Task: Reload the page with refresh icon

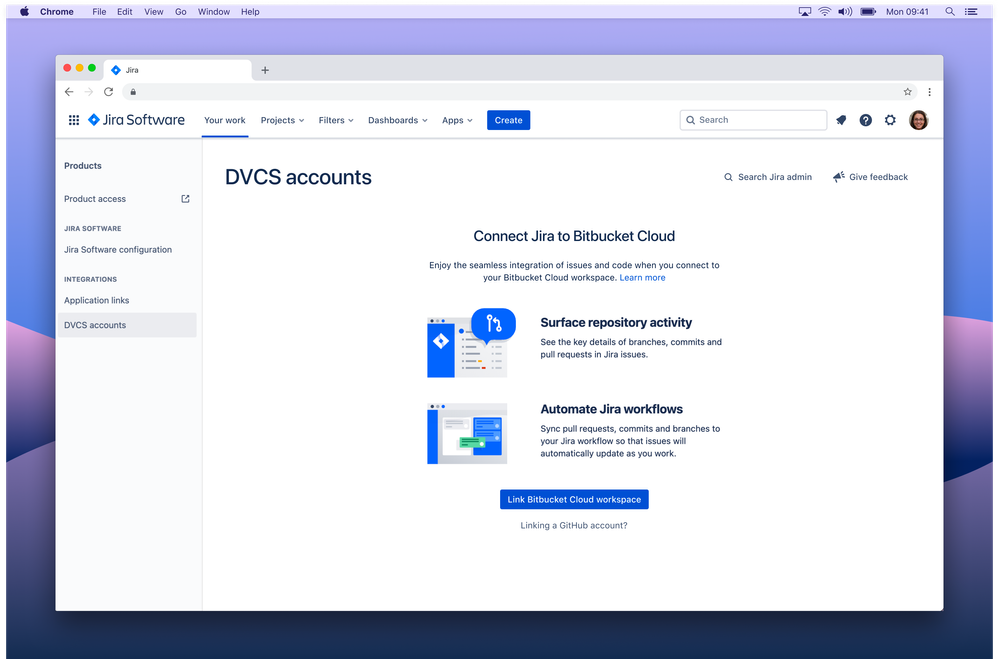Action: point(108,92)
